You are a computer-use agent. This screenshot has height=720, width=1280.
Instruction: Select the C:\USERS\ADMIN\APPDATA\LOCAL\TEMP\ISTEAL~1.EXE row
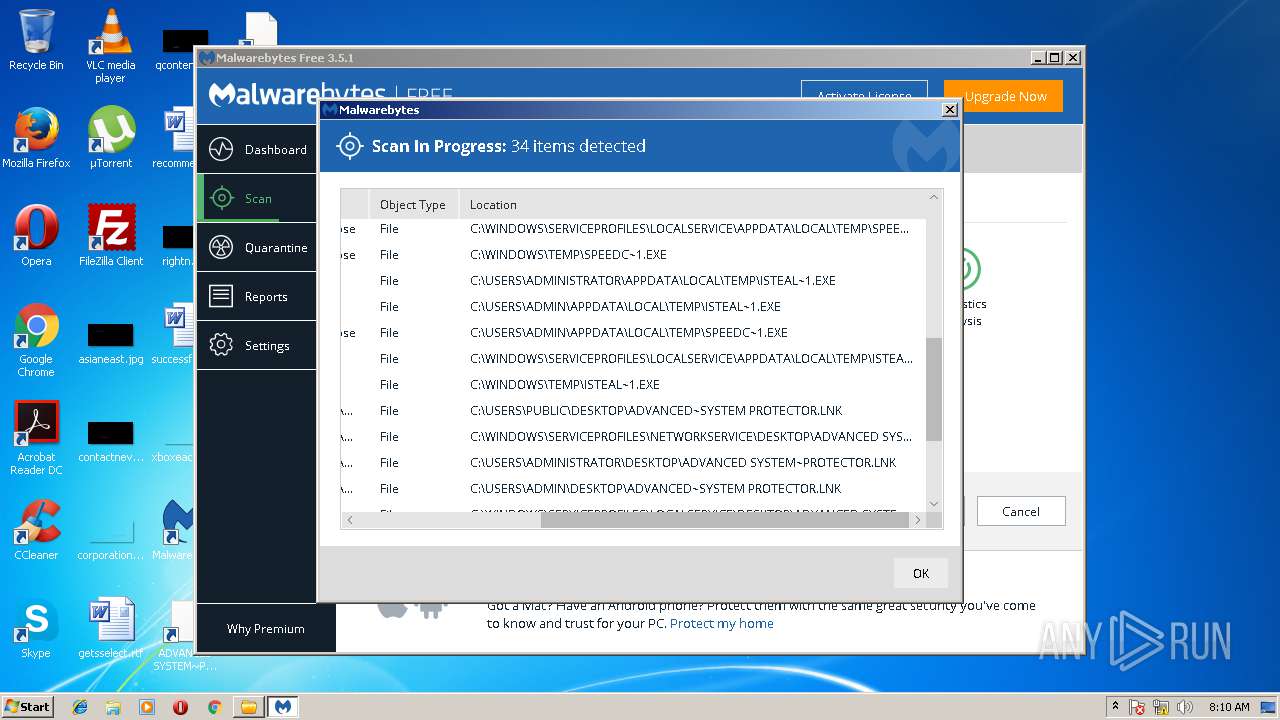click(633, 307)
